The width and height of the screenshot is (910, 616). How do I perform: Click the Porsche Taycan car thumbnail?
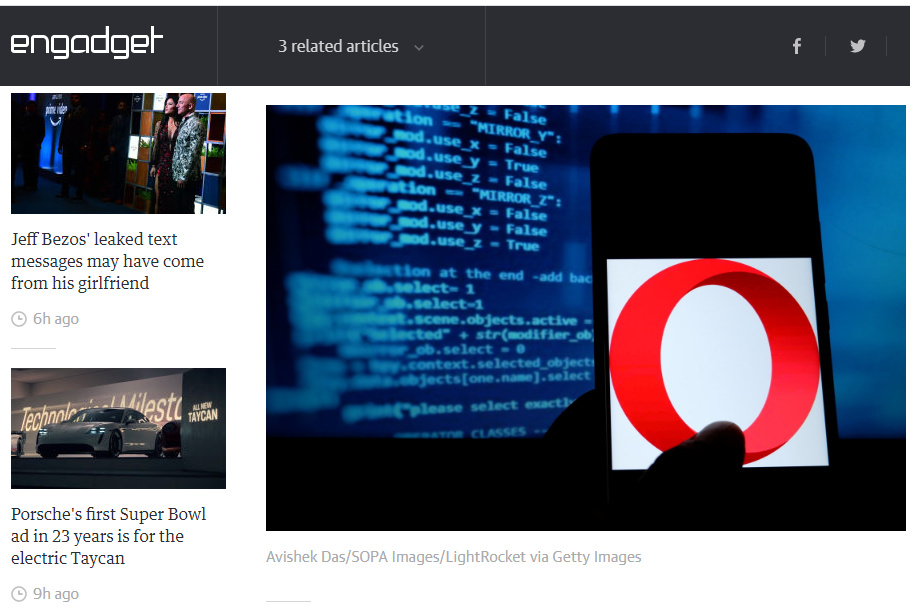(118, 428)
